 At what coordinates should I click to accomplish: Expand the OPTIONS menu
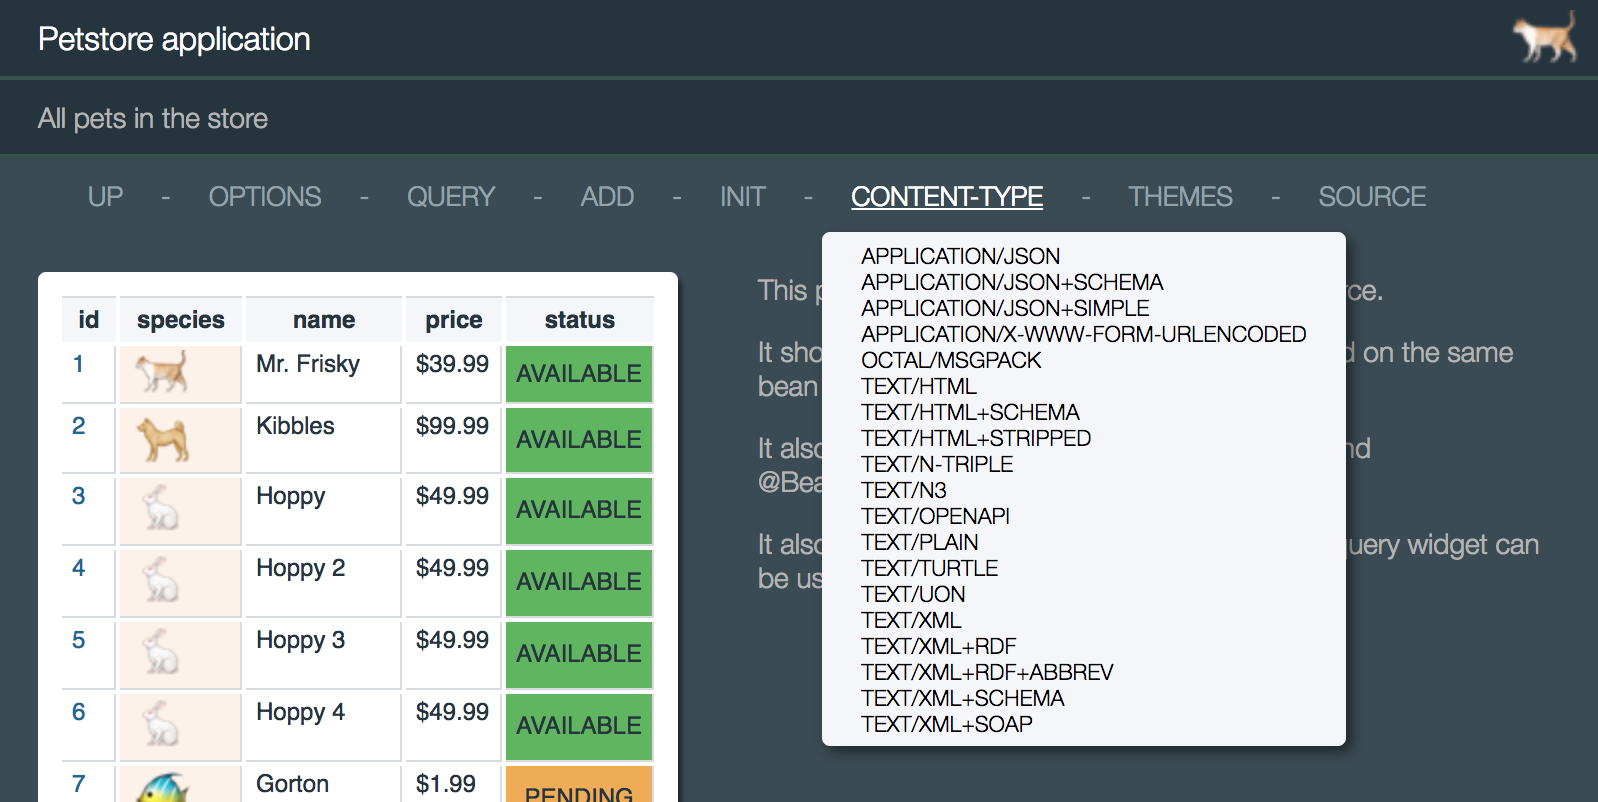pos(265,197)
